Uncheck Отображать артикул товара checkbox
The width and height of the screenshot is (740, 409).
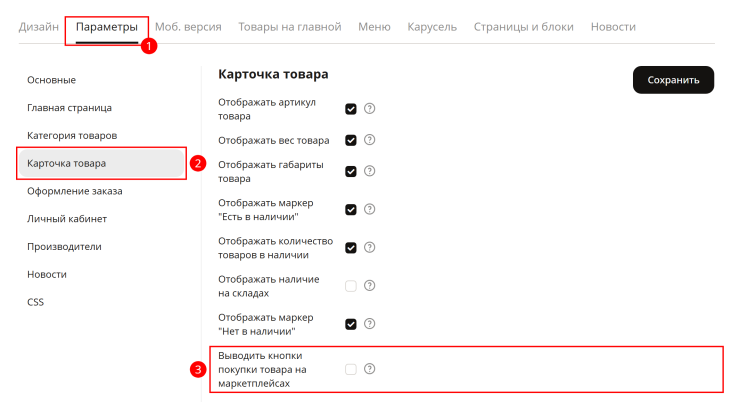coord(351,109)
